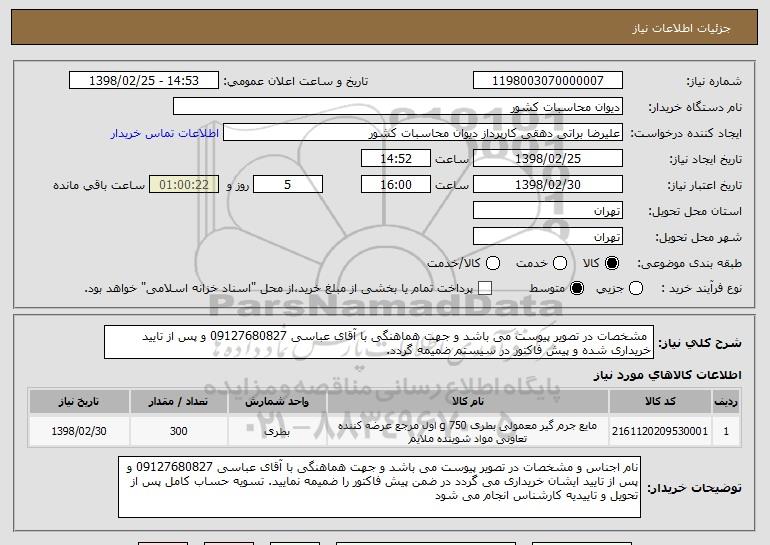
Task: Select the خدمت radio button
Action: 560,263
